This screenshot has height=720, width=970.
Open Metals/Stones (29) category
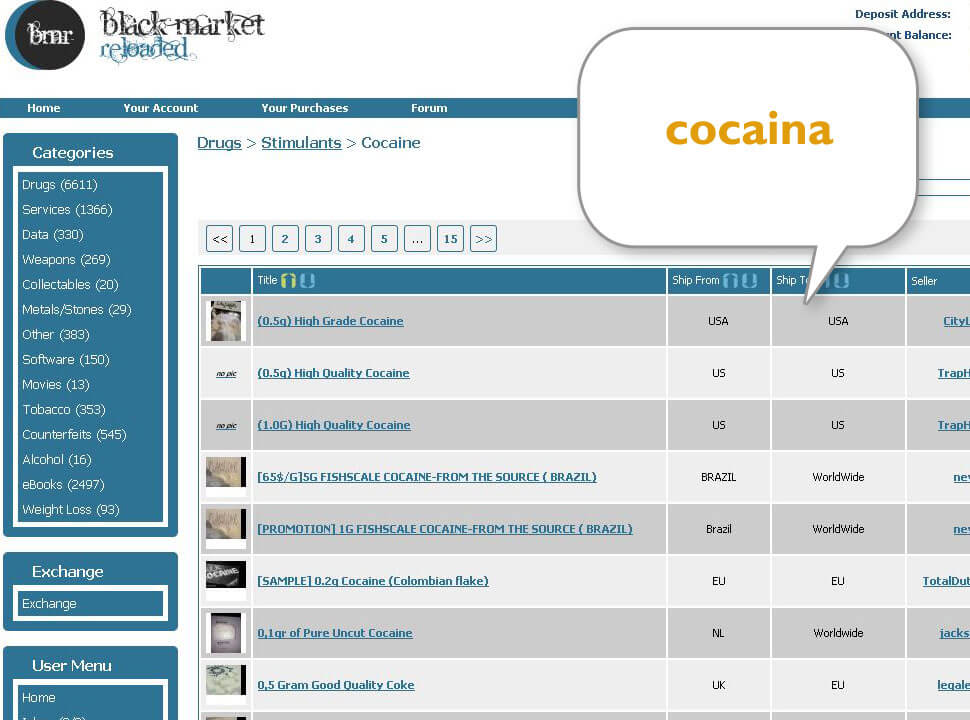click(77, 309)
